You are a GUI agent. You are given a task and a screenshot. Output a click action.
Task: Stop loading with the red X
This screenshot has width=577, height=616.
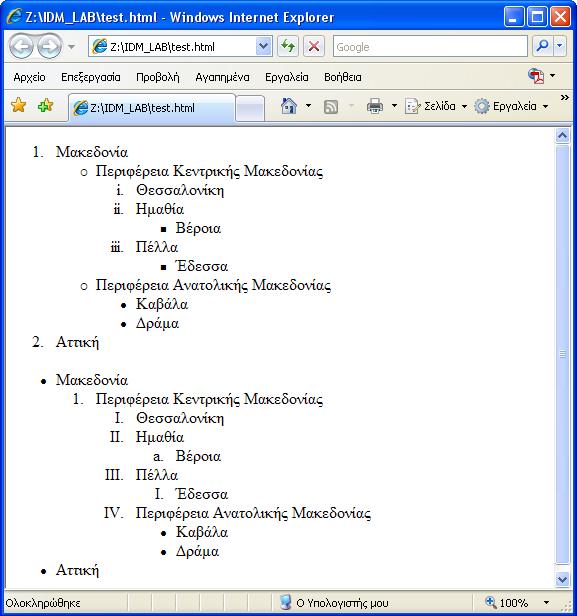[x=313, y=47]
